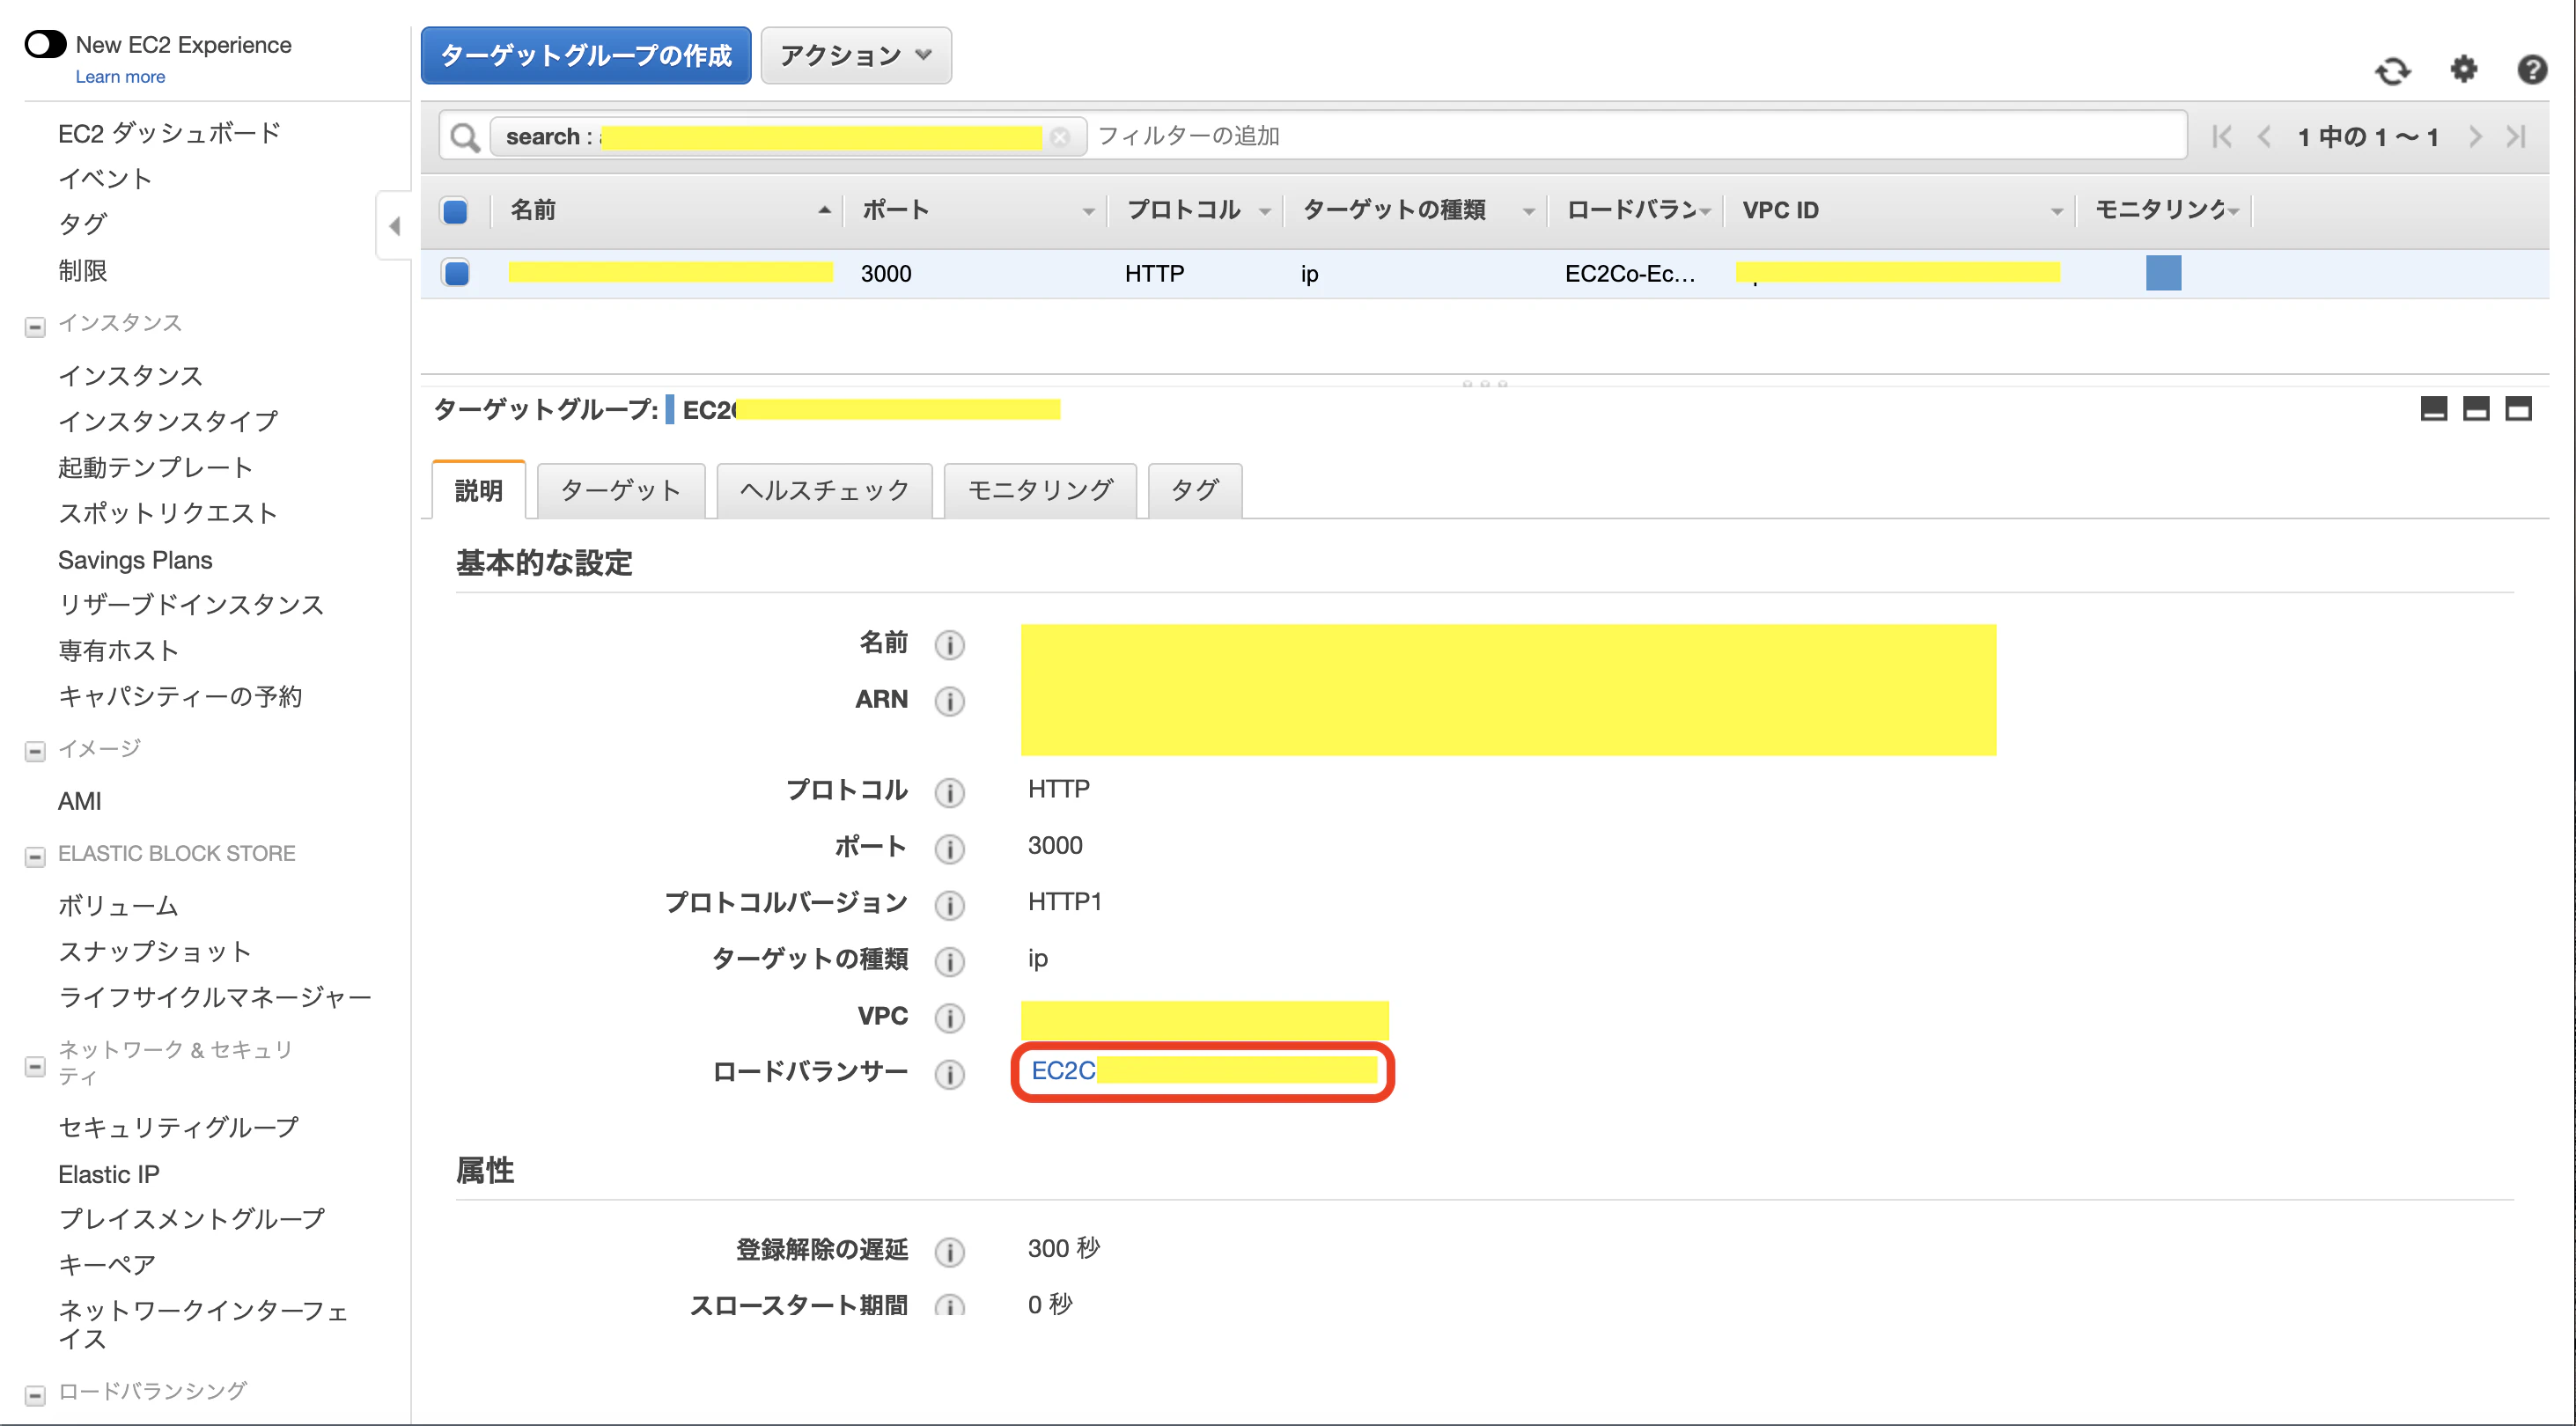Open セキュリティグループ in sidebar

[178, 1127]
